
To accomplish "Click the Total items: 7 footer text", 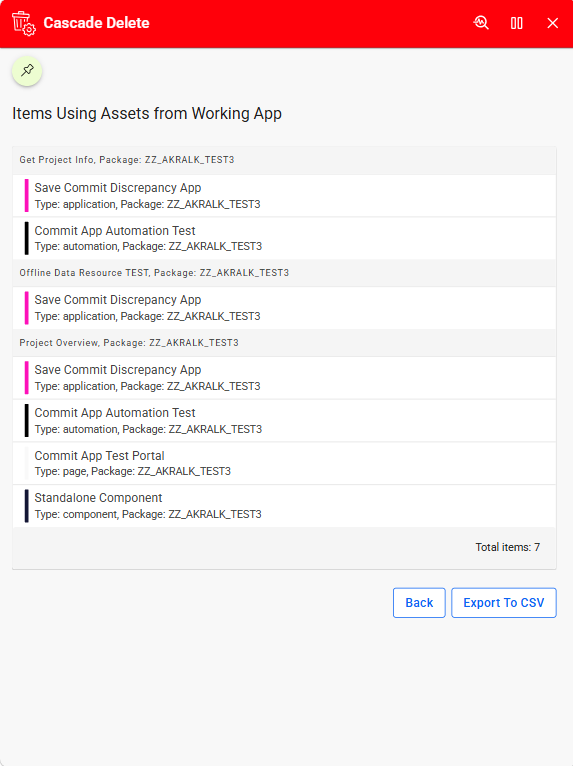I will [508, 547].
